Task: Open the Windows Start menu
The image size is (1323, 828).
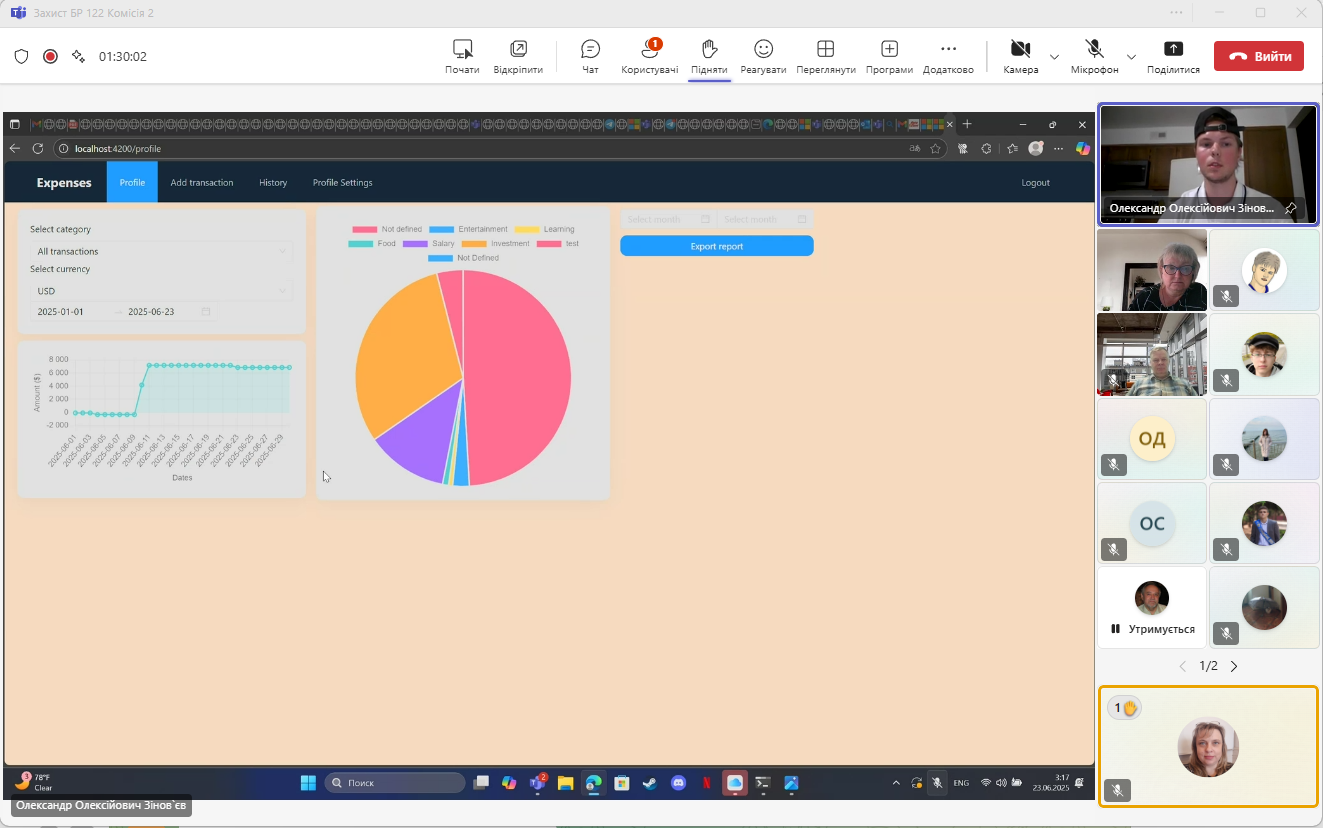Action: pyautogui.click(x=308, y=783)
